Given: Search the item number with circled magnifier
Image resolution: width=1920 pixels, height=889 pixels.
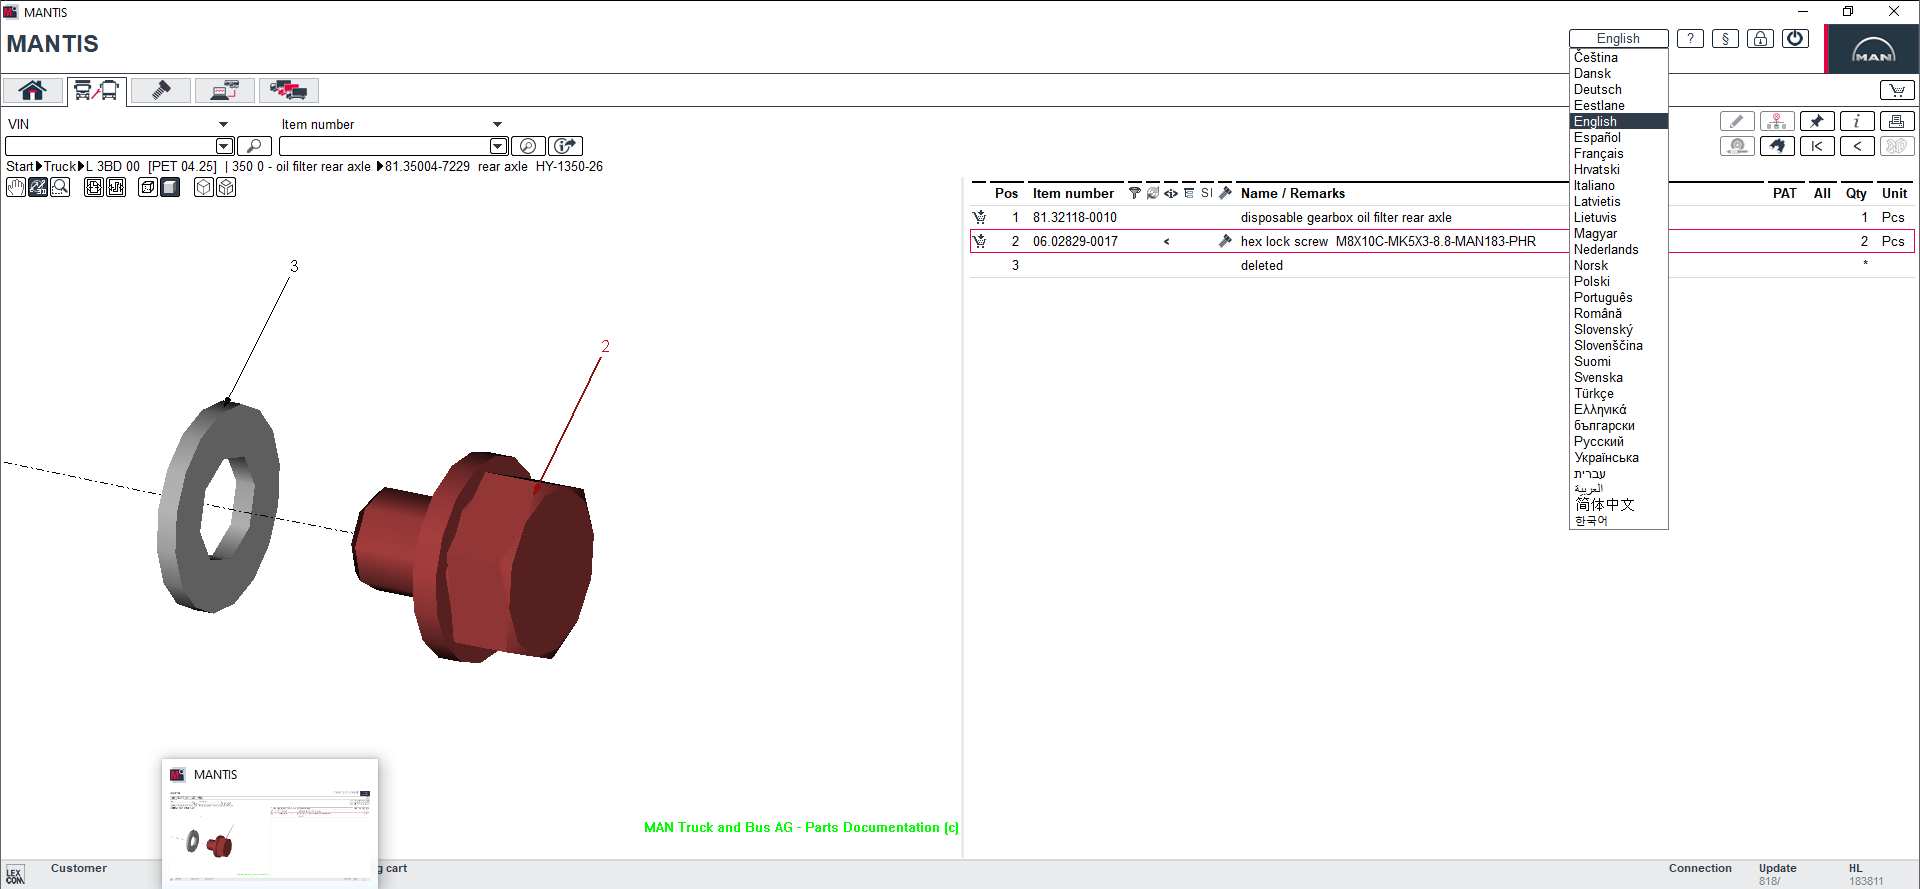Looking at the screenshot, I should click(x=528, y=146).
